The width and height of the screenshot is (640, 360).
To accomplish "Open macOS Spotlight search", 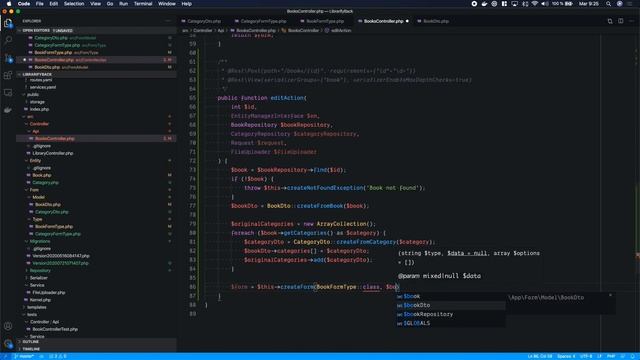I will [x=608, y=4].
